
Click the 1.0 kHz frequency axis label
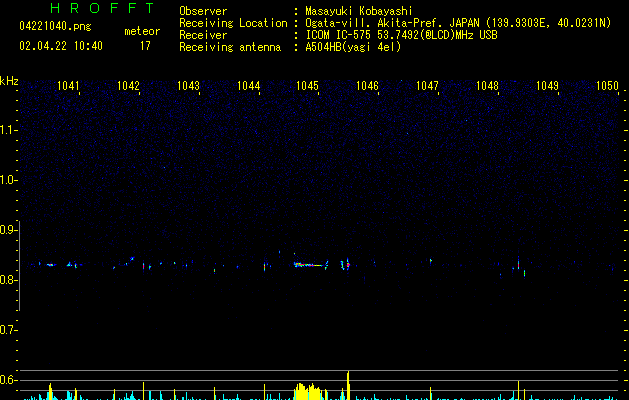pos(9,180)
